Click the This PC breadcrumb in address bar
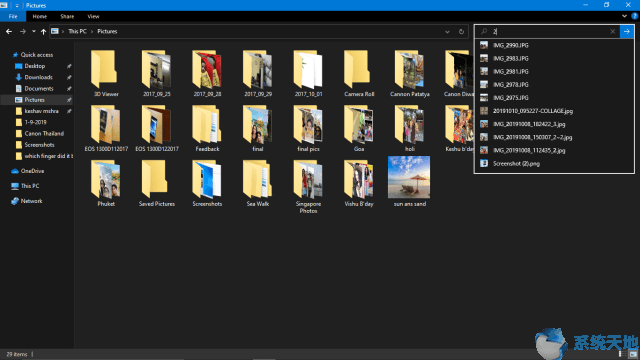This screenshot has width=640, height=360. point(77,31)
